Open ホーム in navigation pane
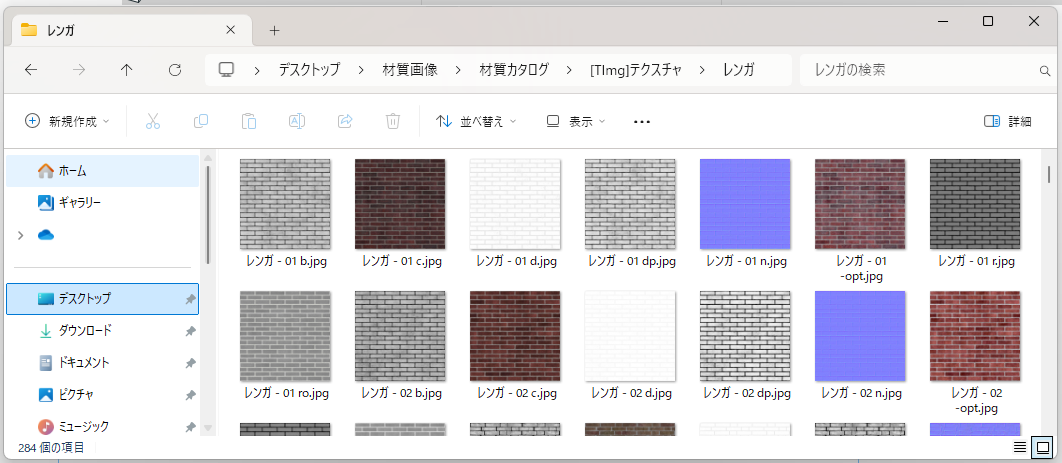This screenshot has height=463, width=1062. pyautogui.click(x=102, y=171)
